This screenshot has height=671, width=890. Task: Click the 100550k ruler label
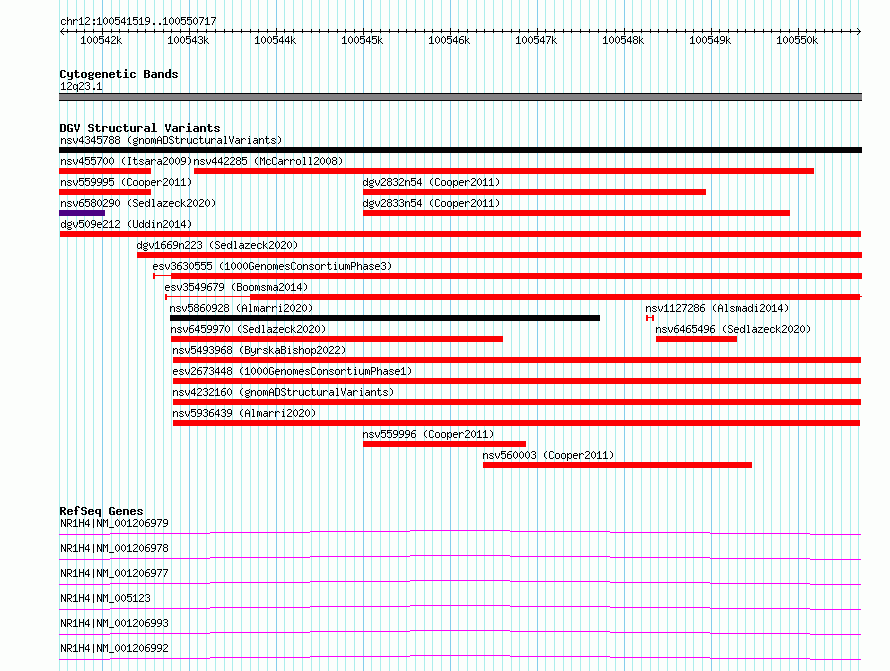[797, 40]
